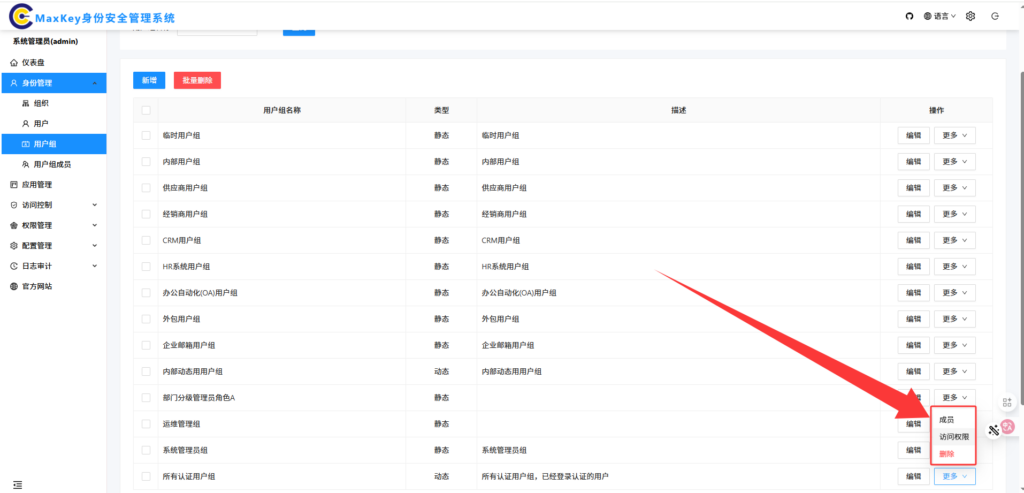The image size is (1024, 493).
Task: Choose 访问权限 from the open menu
Action: coord(953,437)
